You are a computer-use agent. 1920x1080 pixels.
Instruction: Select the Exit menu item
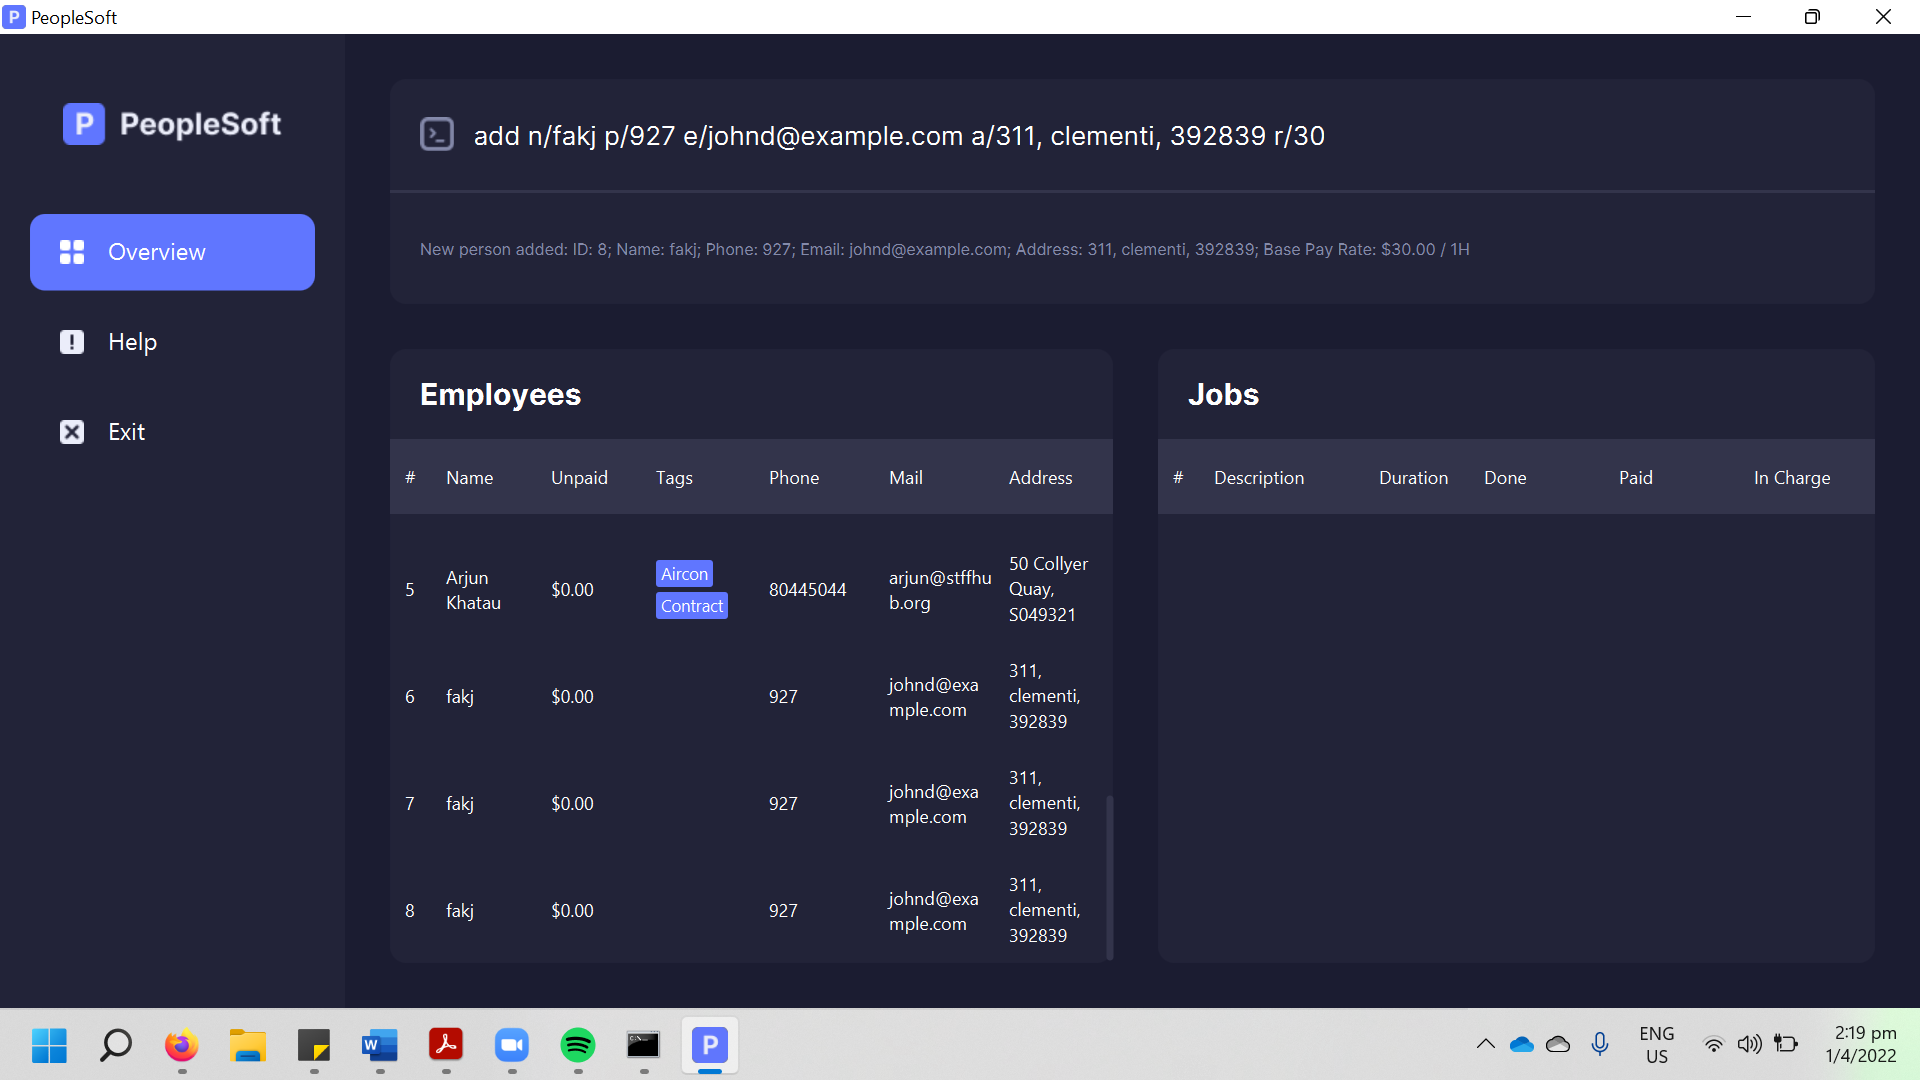tap(126, 432)
